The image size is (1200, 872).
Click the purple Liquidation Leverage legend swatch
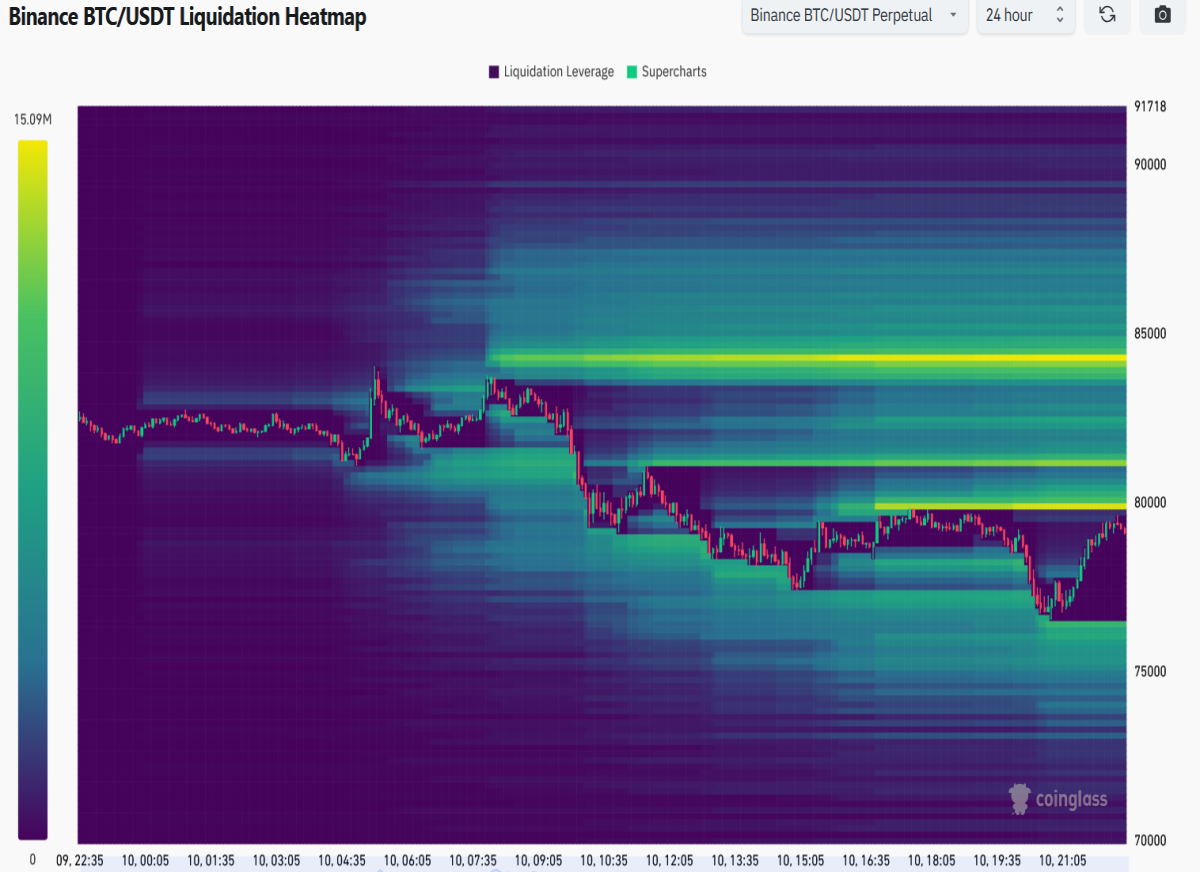click(x=494, y=72)
